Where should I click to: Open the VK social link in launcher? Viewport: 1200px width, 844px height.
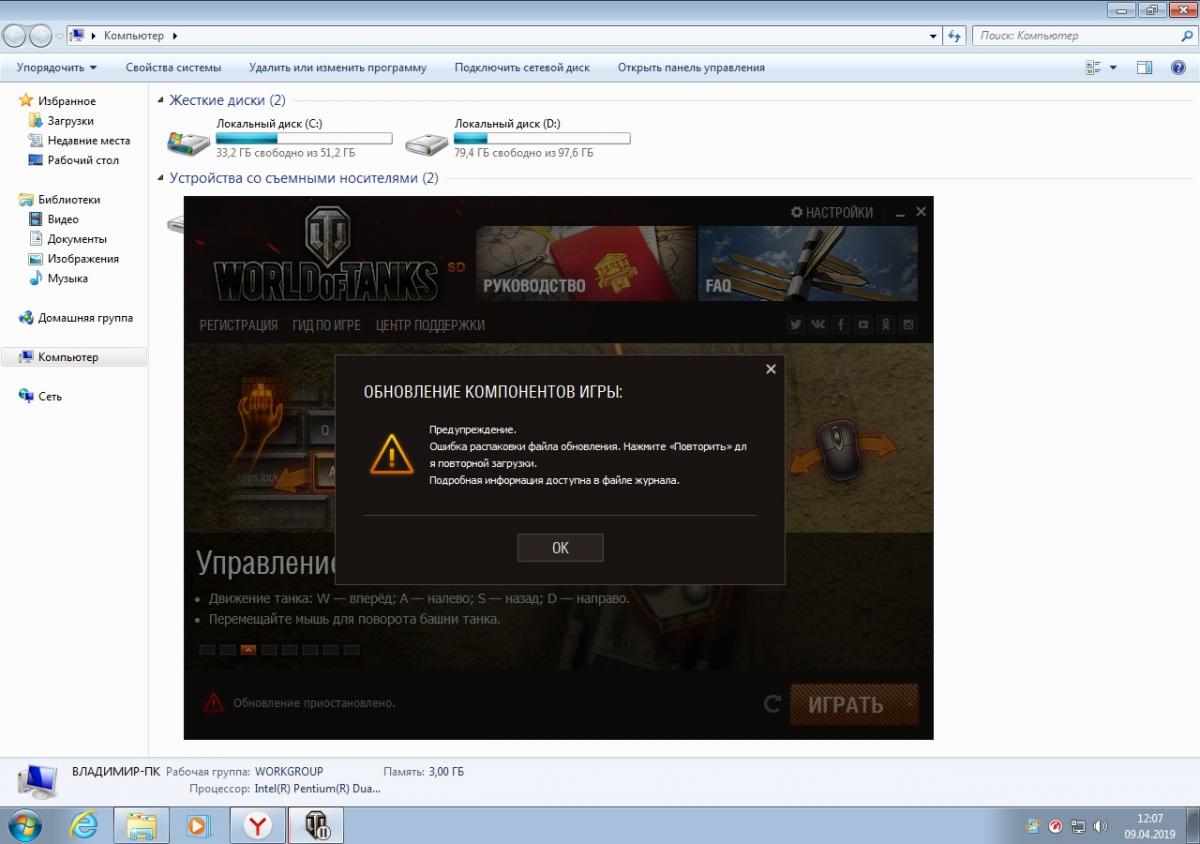[x=818, y=324]
